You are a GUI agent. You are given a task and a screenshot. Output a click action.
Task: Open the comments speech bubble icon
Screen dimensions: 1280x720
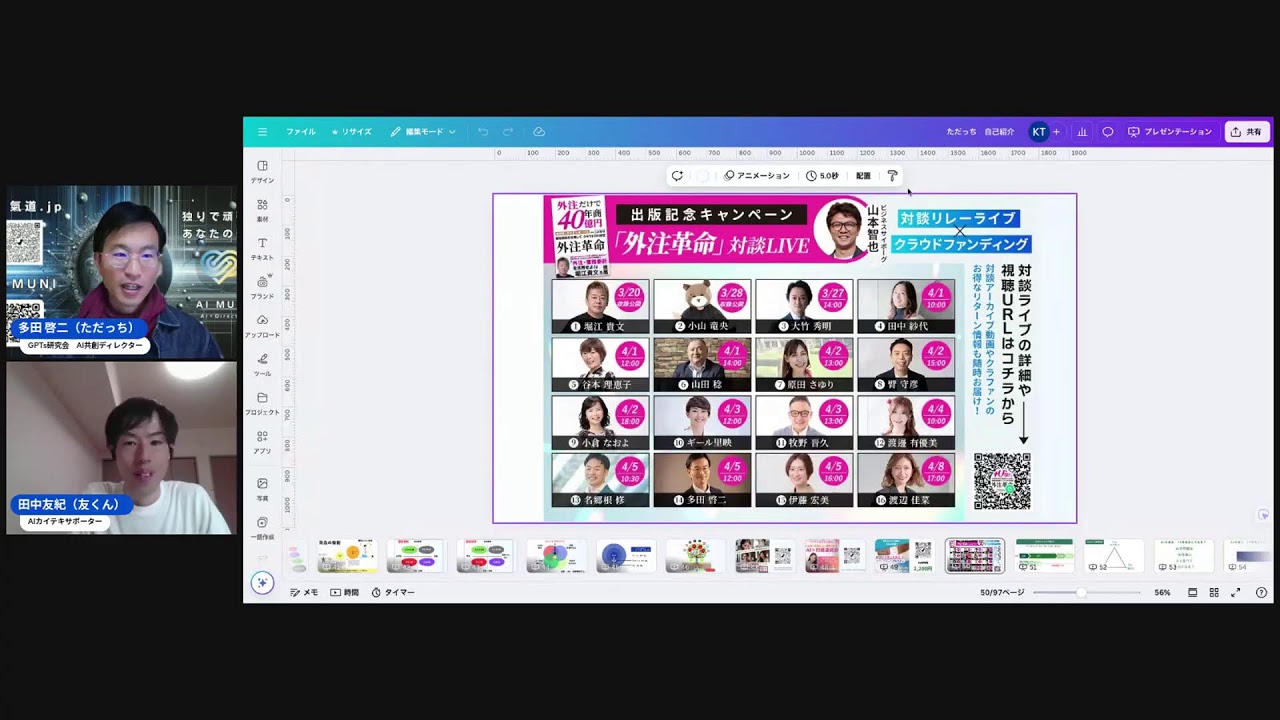click(1108, 132)
